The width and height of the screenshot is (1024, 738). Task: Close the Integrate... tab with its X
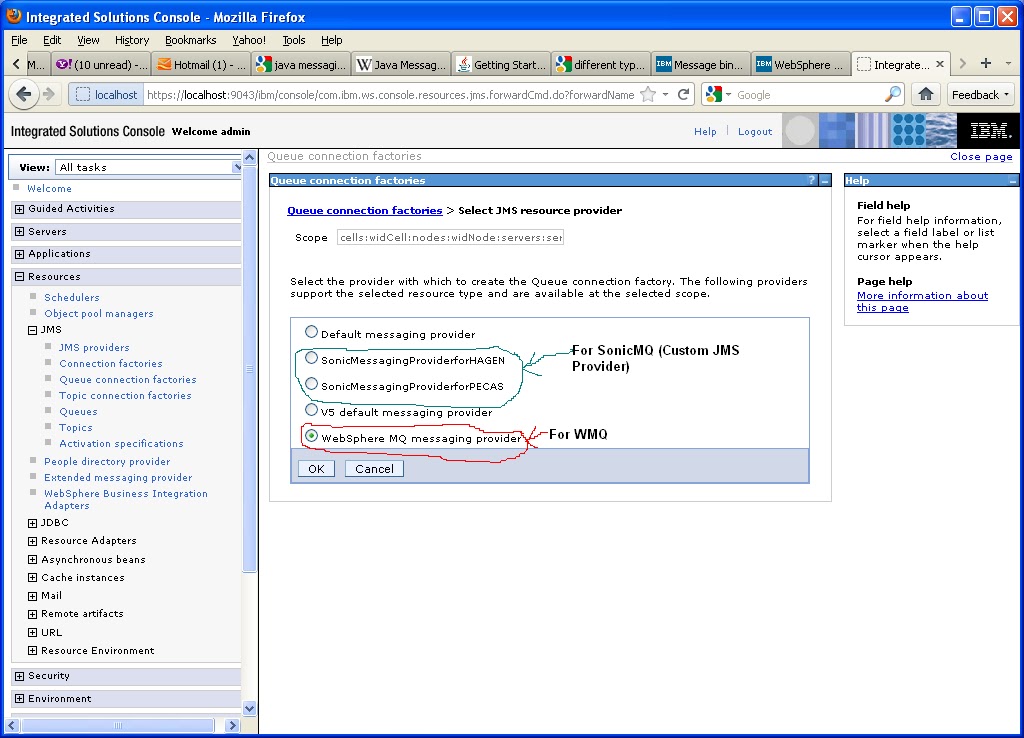click(x=940, y=64)
